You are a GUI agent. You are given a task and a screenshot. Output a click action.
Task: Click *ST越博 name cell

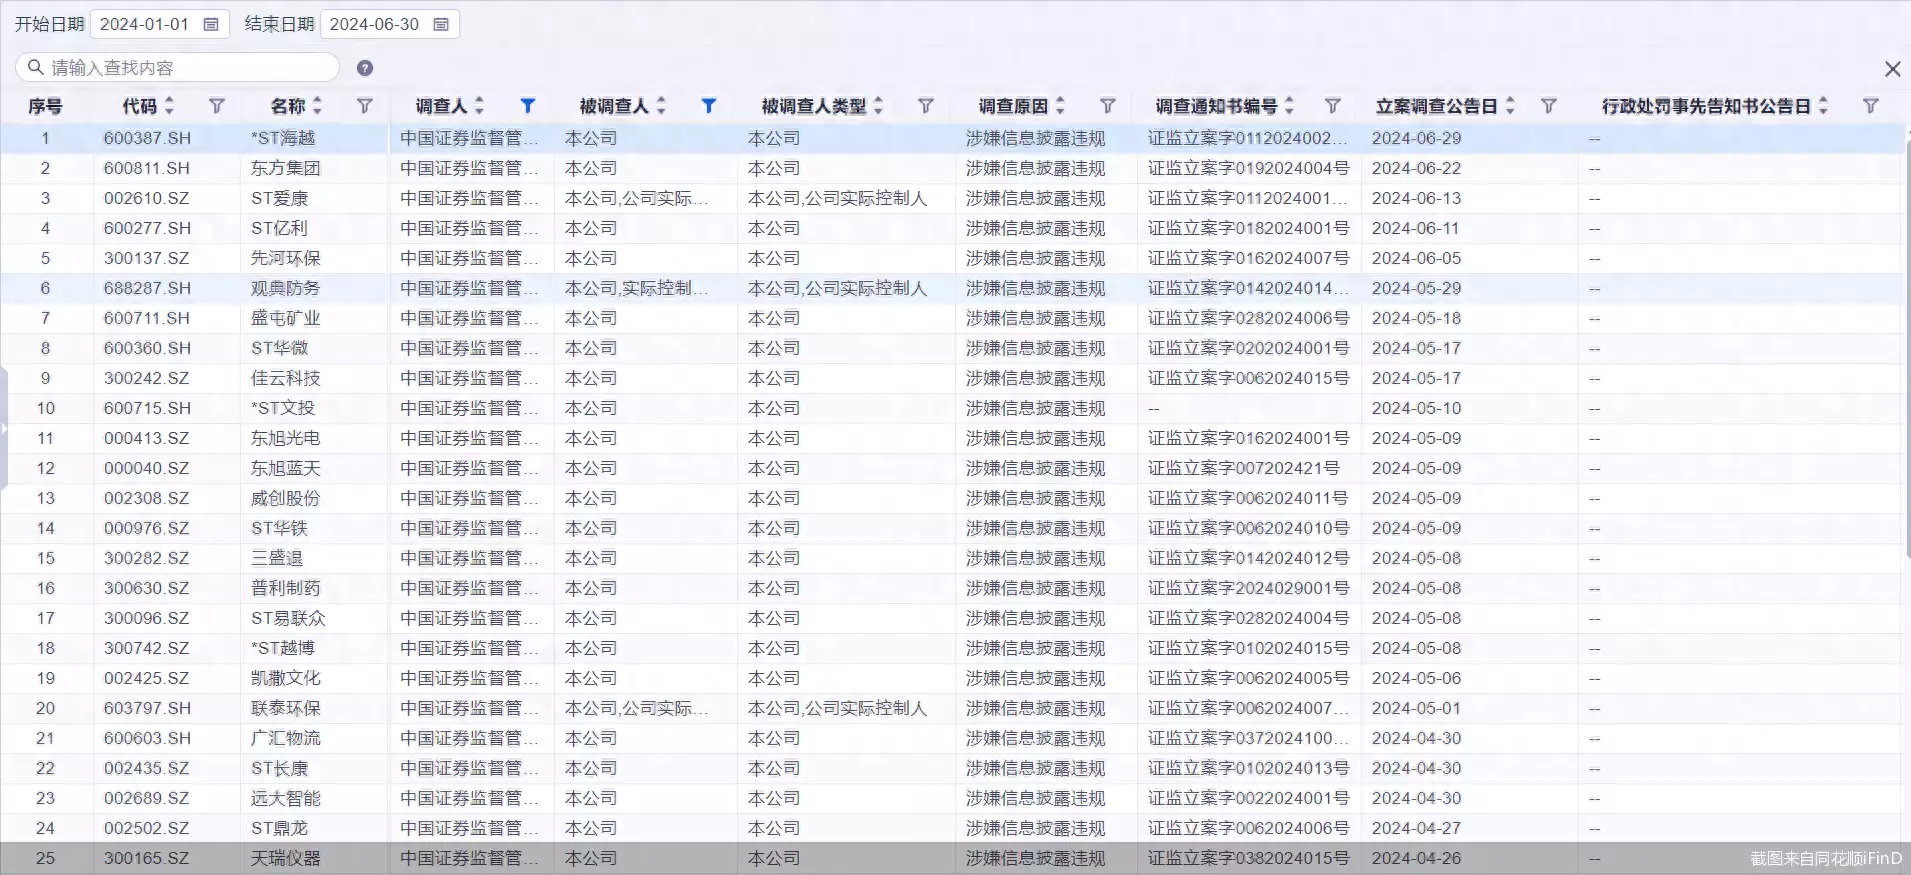(283, 648)
